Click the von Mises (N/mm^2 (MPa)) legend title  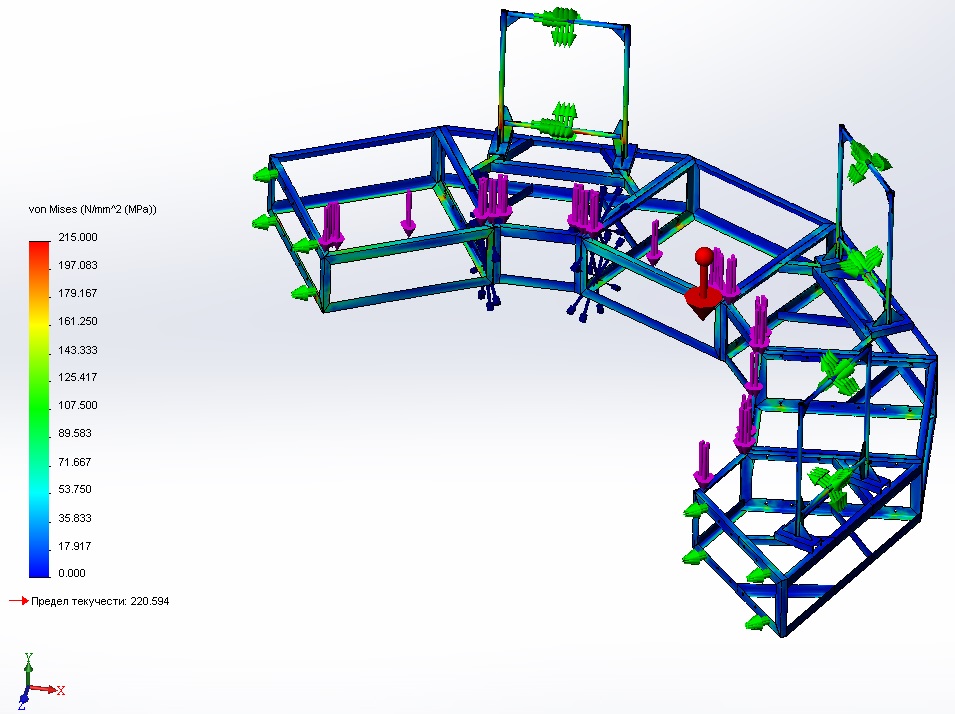coord(93,210)
